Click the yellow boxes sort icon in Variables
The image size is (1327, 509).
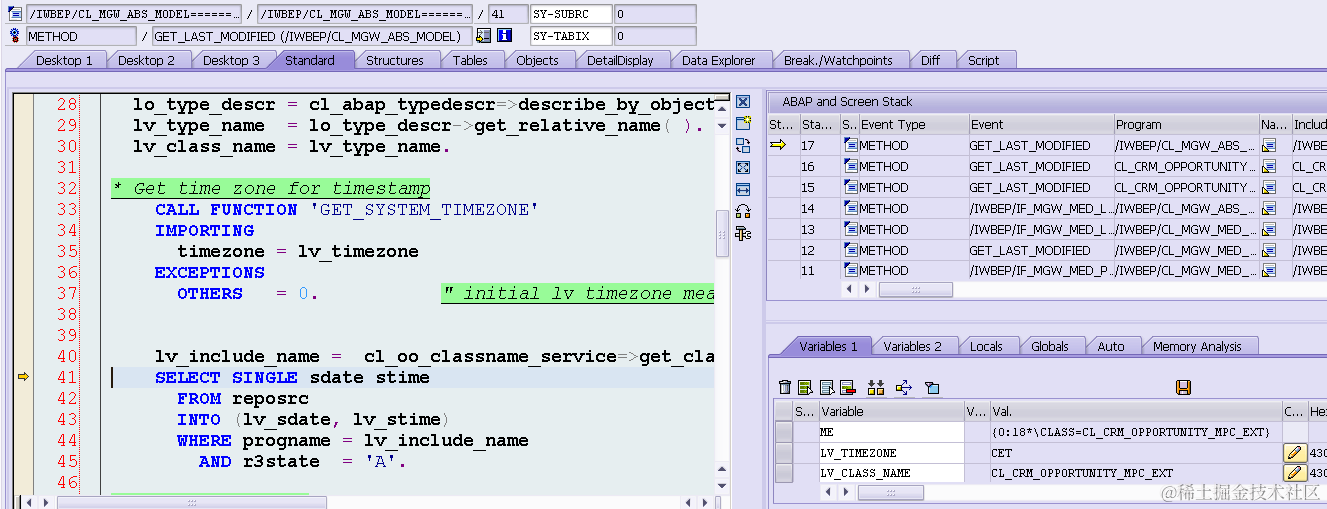tap(876, 387)
